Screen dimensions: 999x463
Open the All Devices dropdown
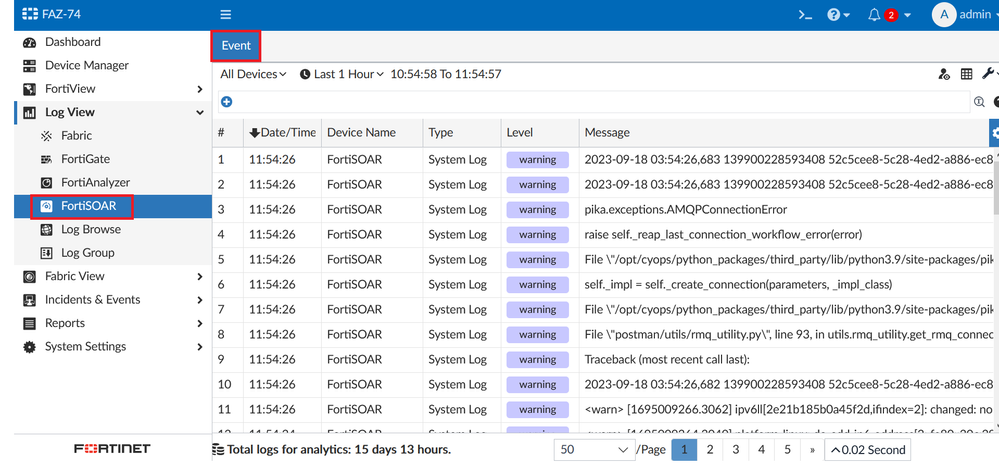(x=254, y=75)
